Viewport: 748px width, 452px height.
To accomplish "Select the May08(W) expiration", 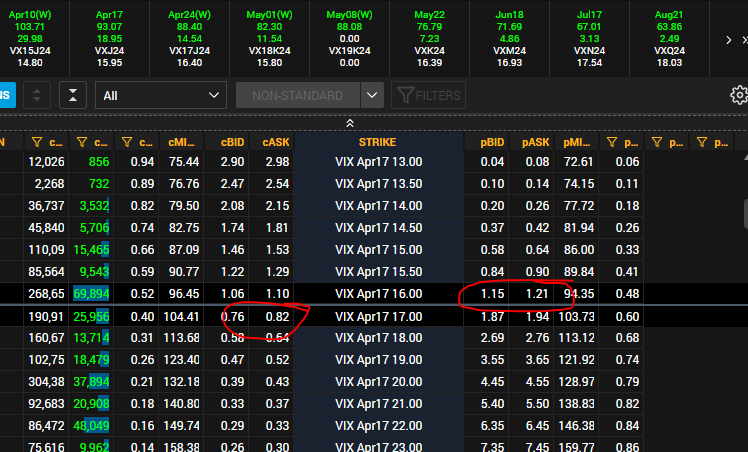I will pyautogui.click(x=350, y=39).
